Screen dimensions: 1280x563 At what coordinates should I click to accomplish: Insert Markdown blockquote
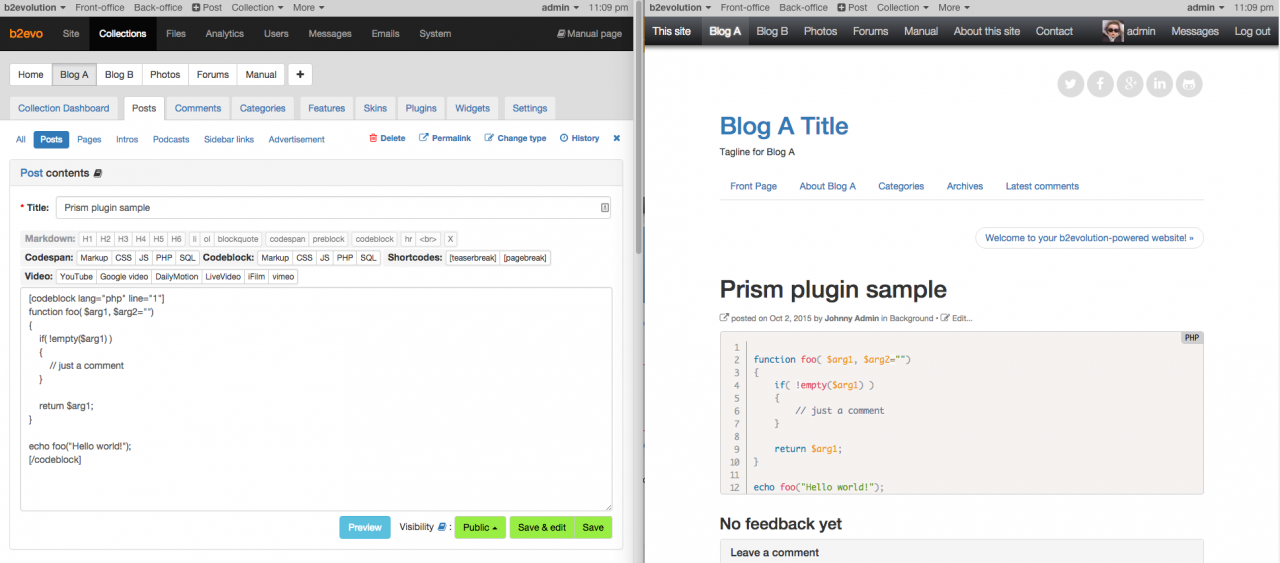(238, 239)
